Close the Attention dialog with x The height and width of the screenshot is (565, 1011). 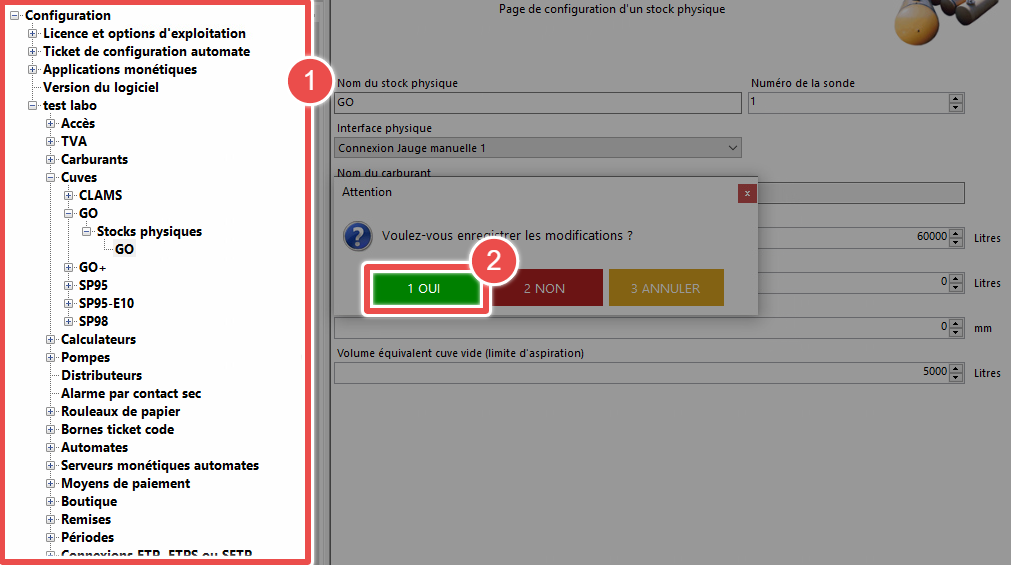point(746,193)
